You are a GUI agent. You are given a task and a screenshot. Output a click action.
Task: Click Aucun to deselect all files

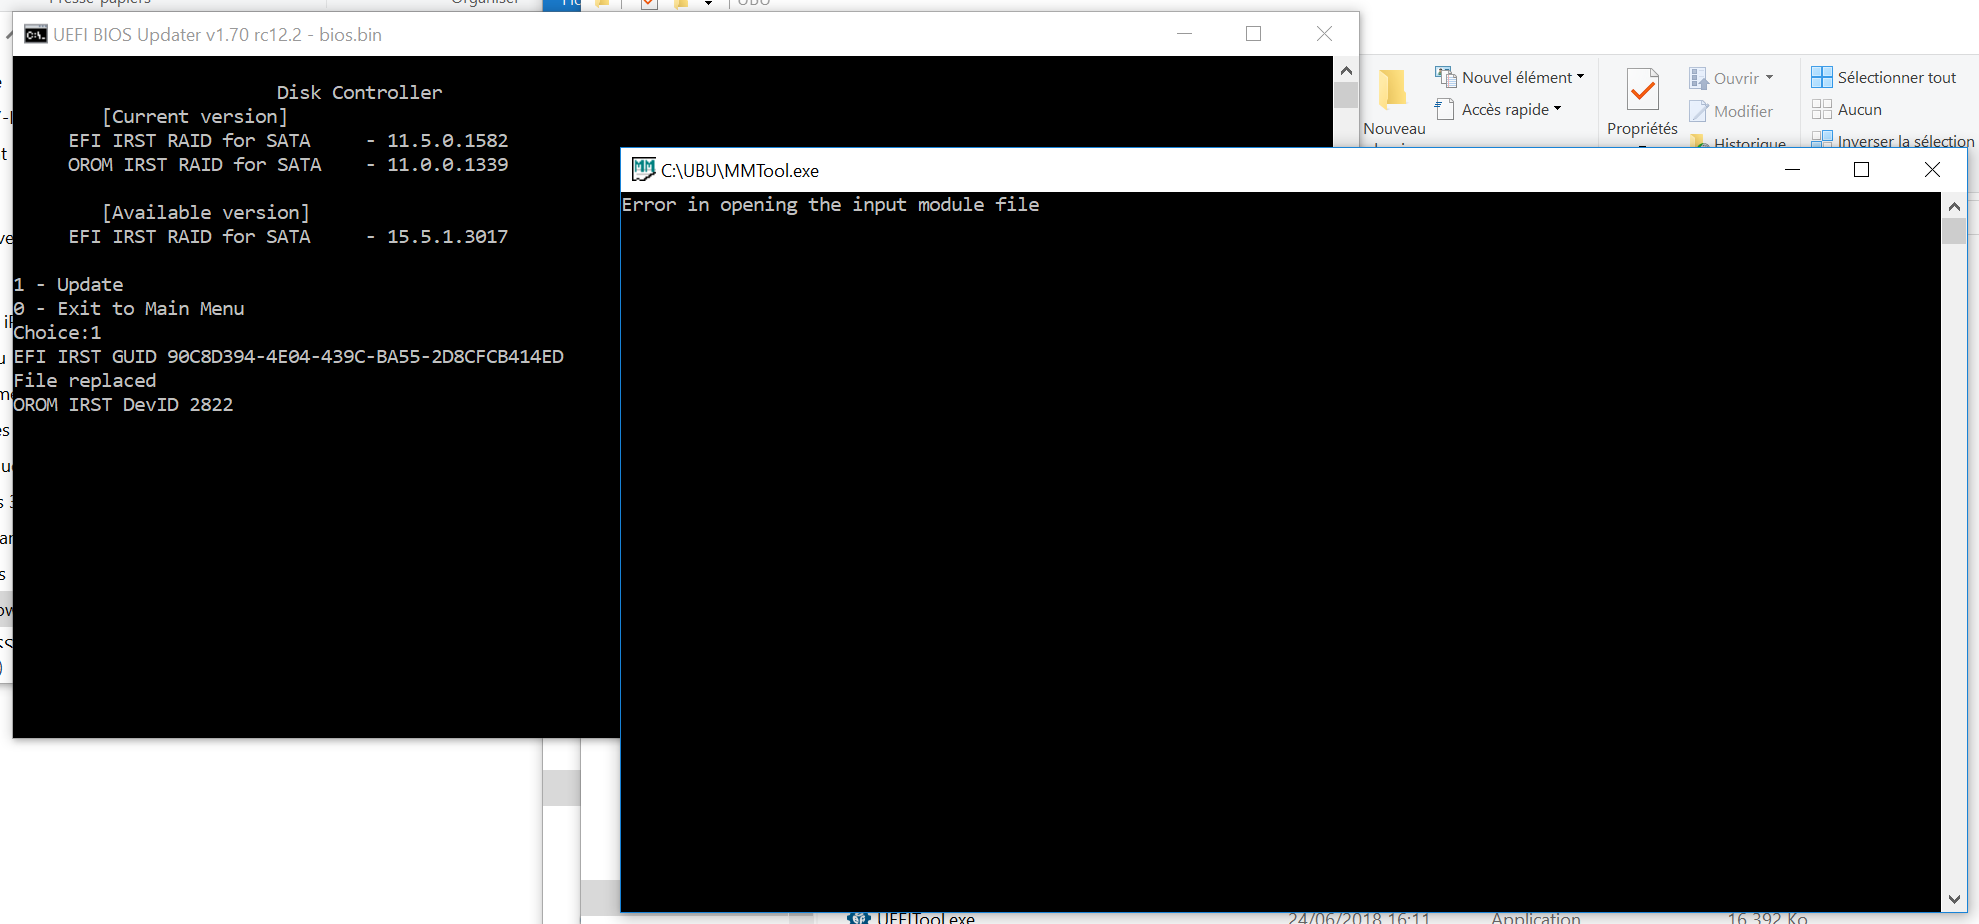(1847, 109)
